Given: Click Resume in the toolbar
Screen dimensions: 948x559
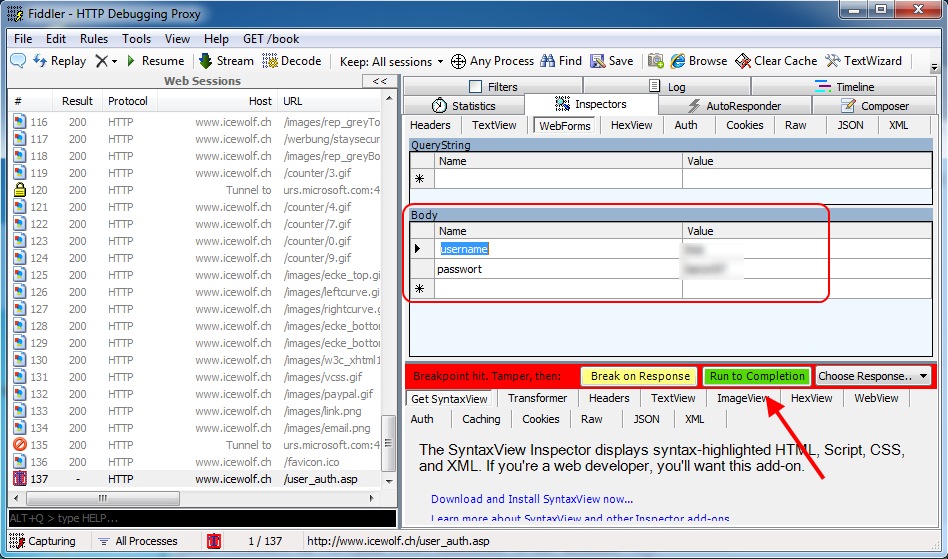Looking at the screenshot, I should [x=155, y=60].
